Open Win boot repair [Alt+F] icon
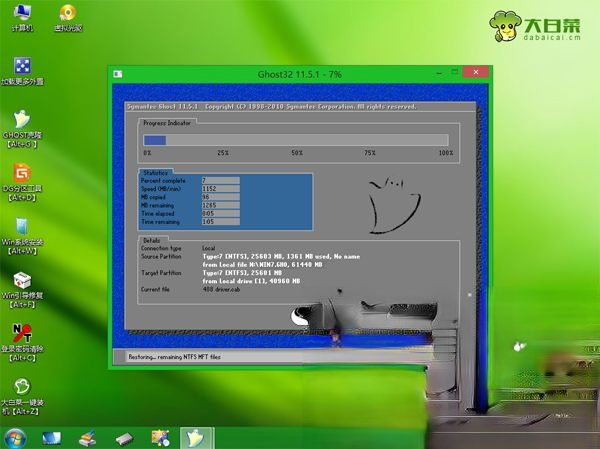The width and height of the screenshot is (600, 449). point(22,290)
